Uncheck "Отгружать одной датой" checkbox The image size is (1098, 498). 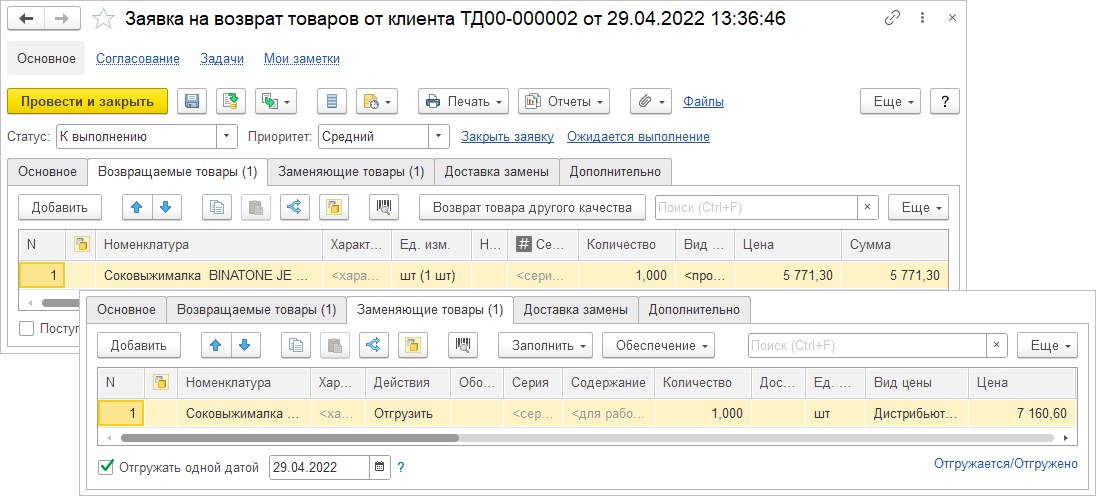coord(106,467)
